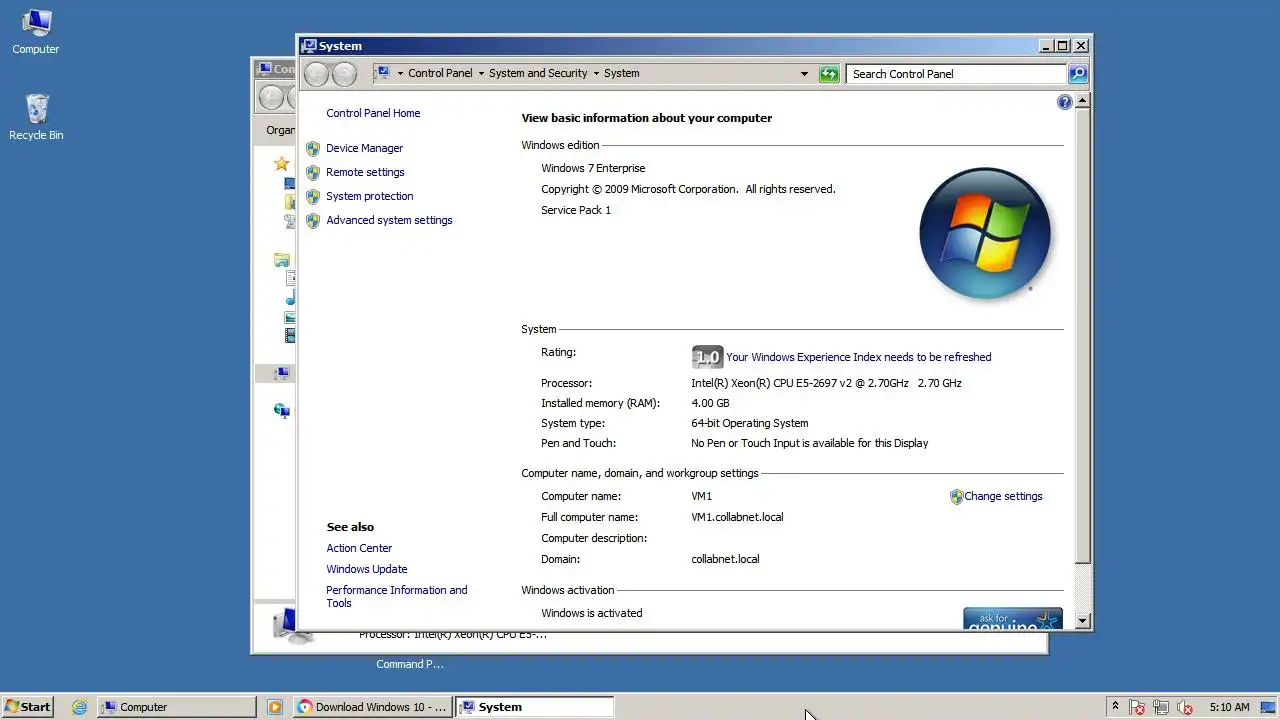The width and height of the screenshot is (1280, 720).
Task: Click the scroll up arrow in System window
Action: 1082,102
